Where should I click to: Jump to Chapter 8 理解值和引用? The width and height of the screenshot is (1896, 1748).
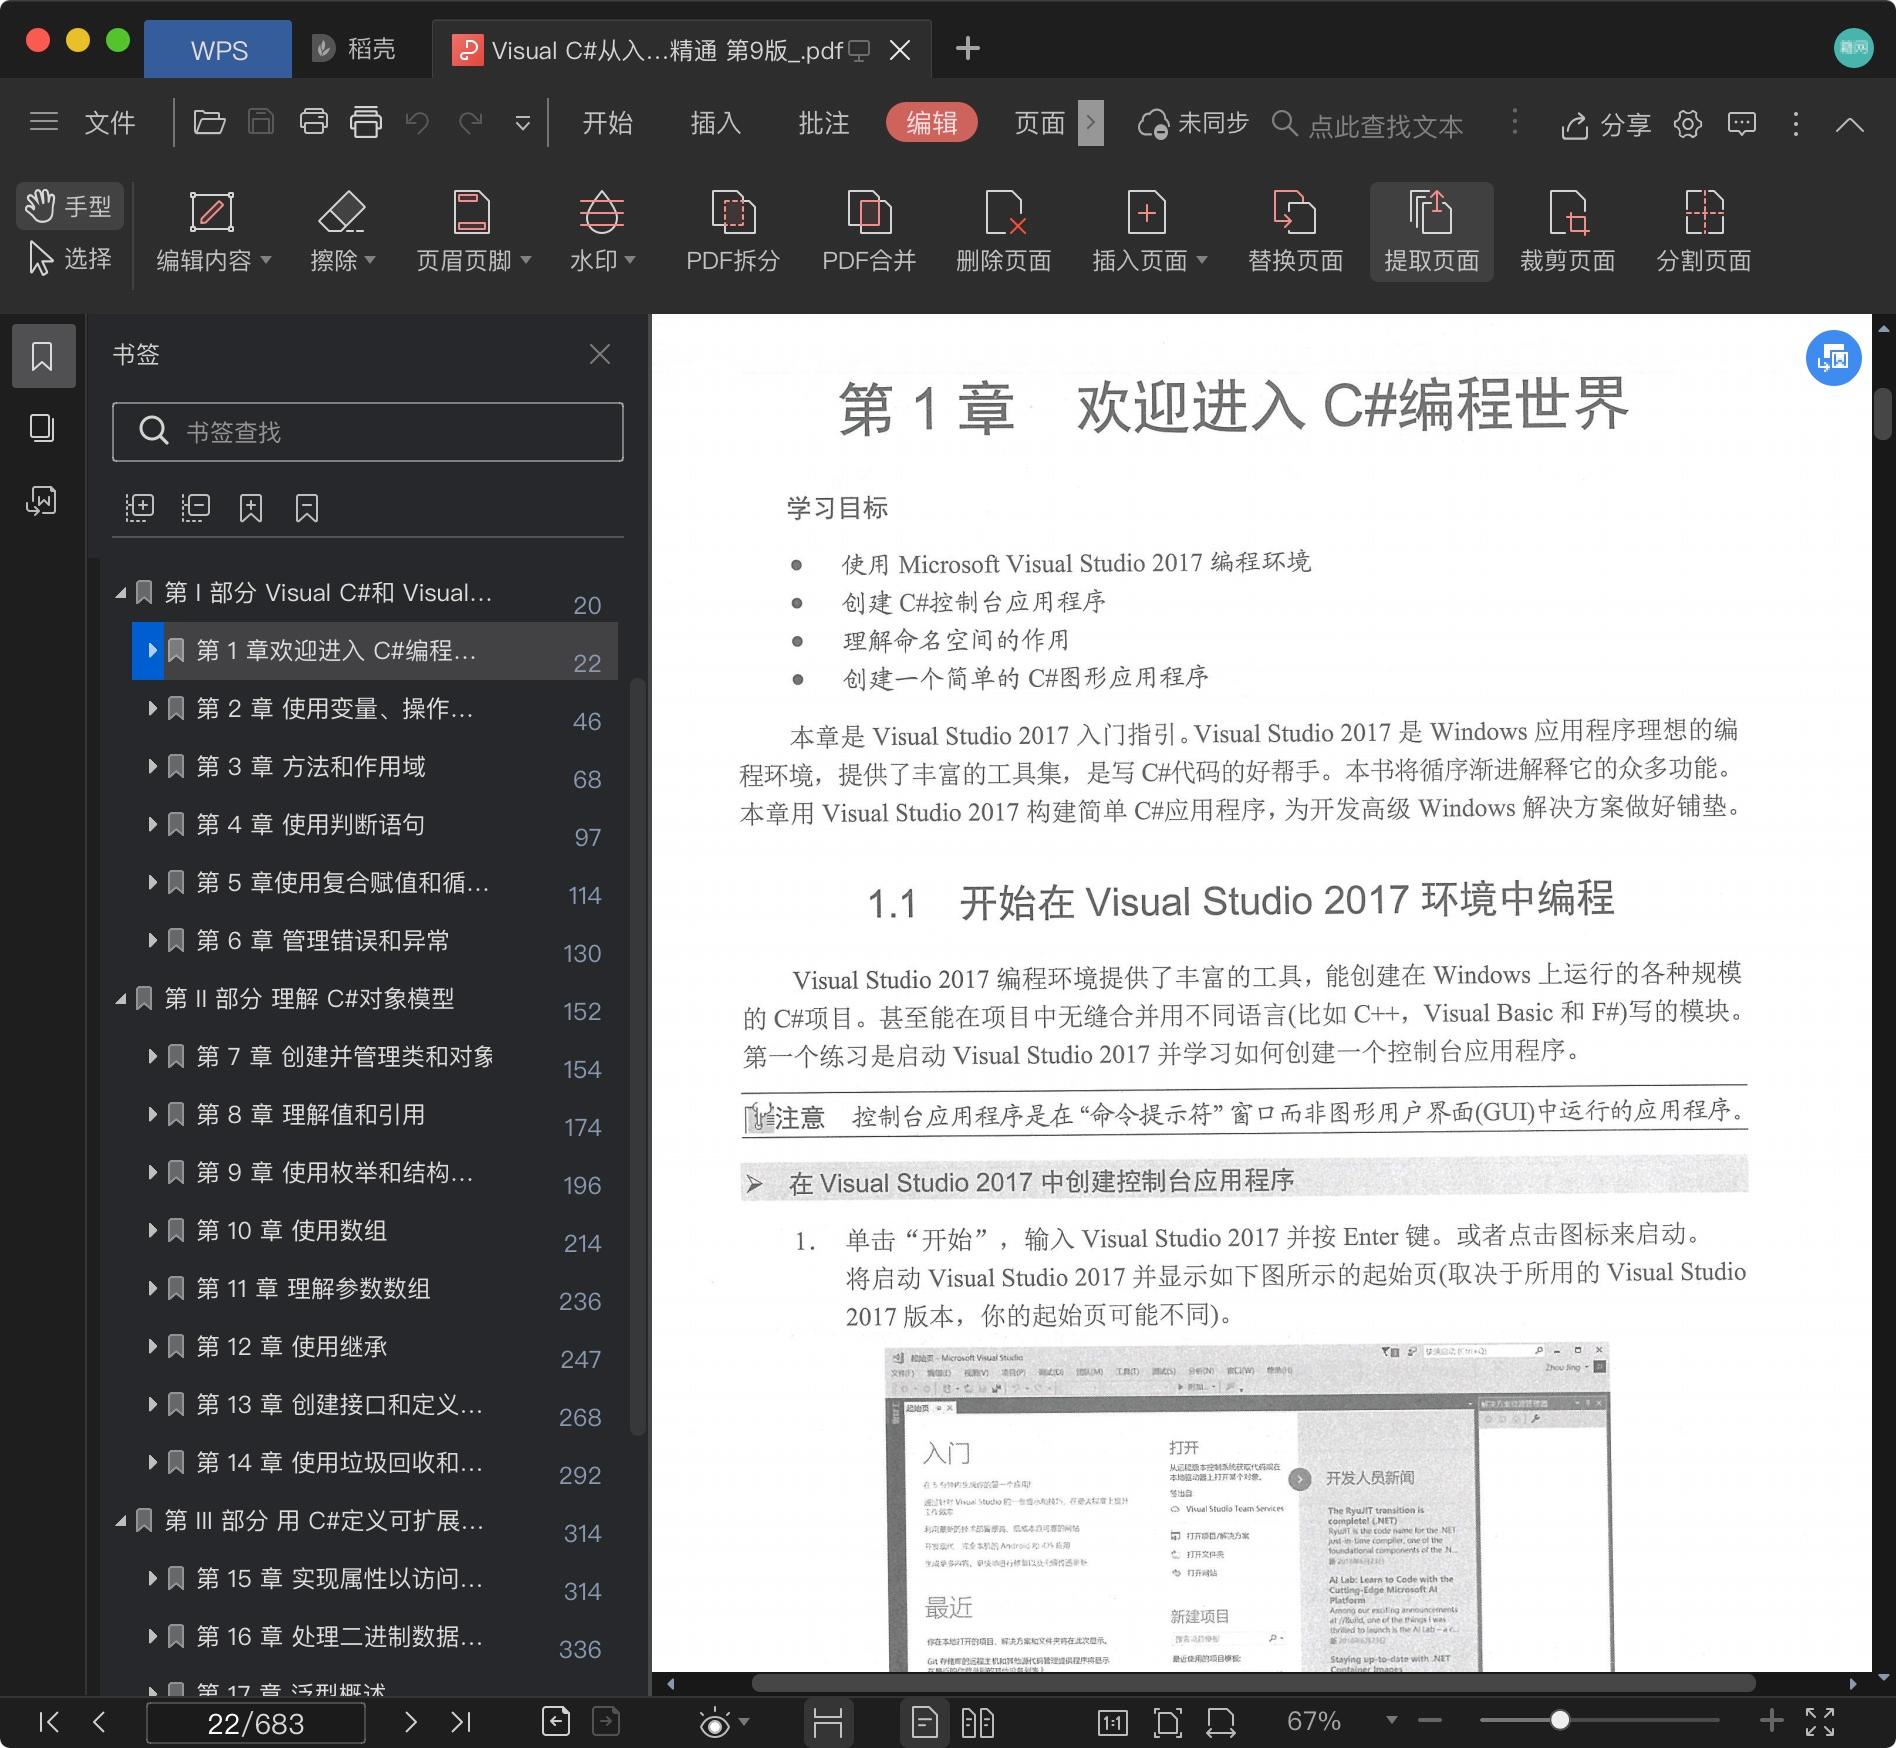(x=310, y=1114)
